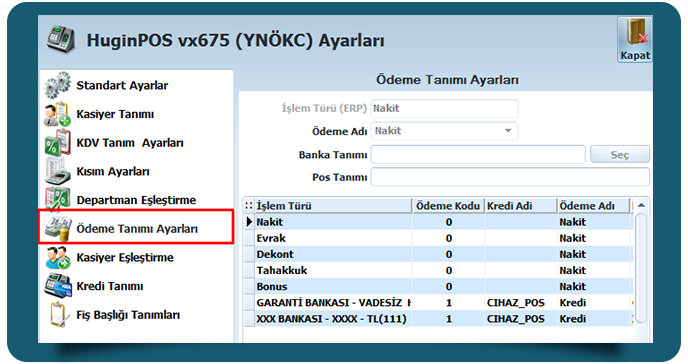Open Kasiyer Eşleştirme menu item
The height and width of the screenshot is (364, 688).
click(x=125, y=257)
